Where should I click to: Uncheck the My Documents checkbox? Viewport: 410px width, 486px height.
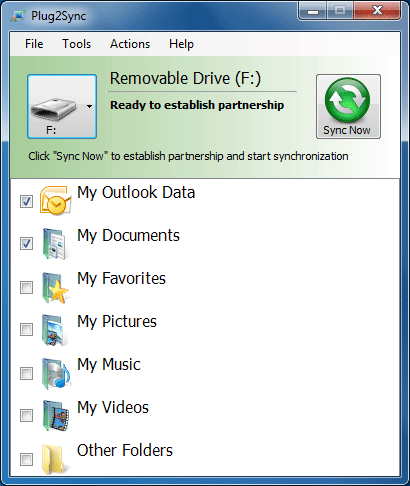[26, 243]
